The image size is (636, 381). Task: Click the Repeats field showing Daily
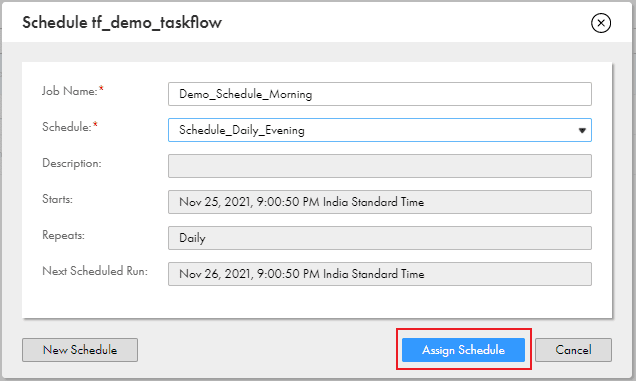(380, 238)
